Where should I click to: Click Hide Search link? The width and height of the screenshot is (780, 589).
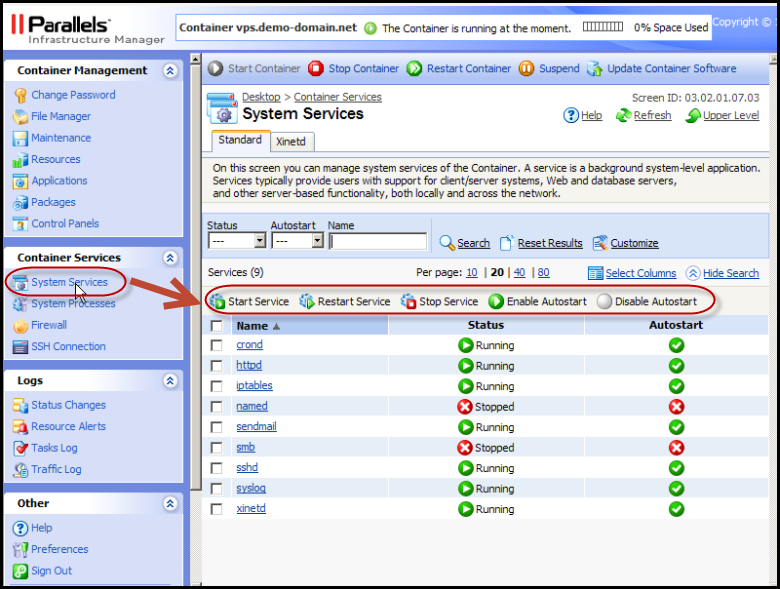tap(731, 273)
